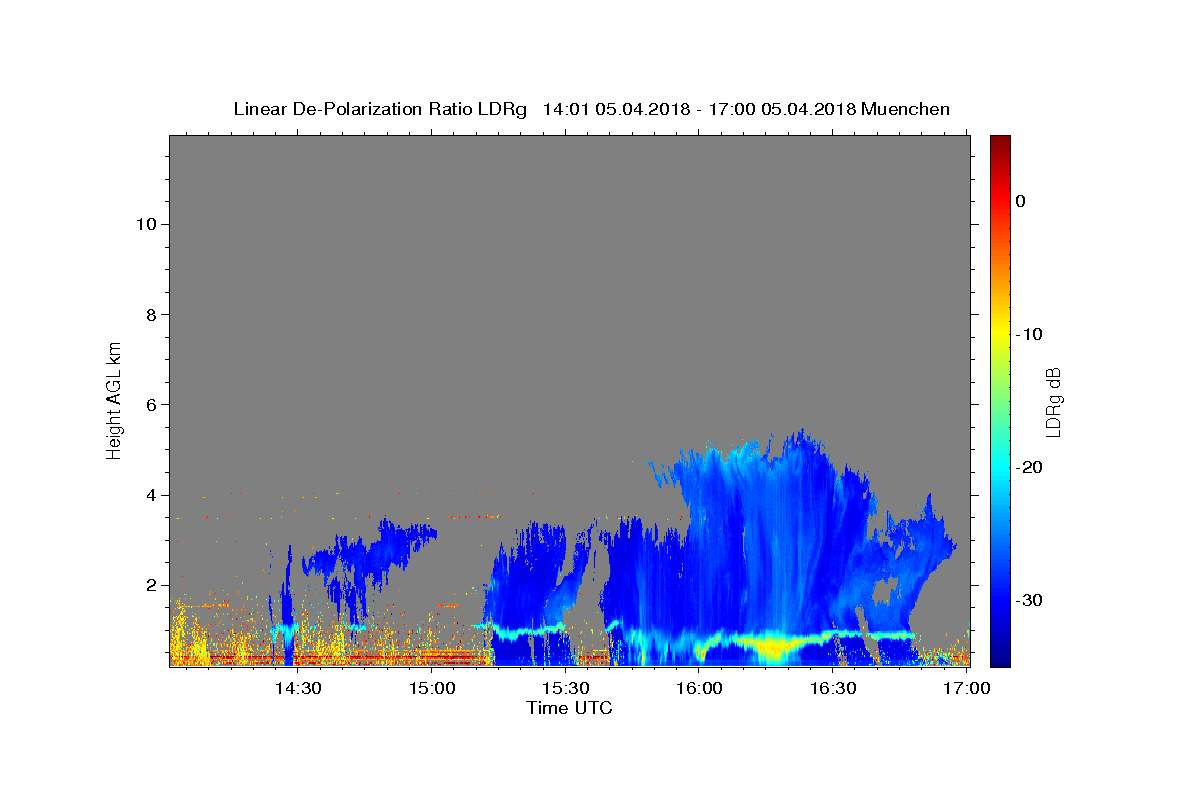Click the height tick label 10
The image size is (1200, 800).
click(x=145, y=224)
